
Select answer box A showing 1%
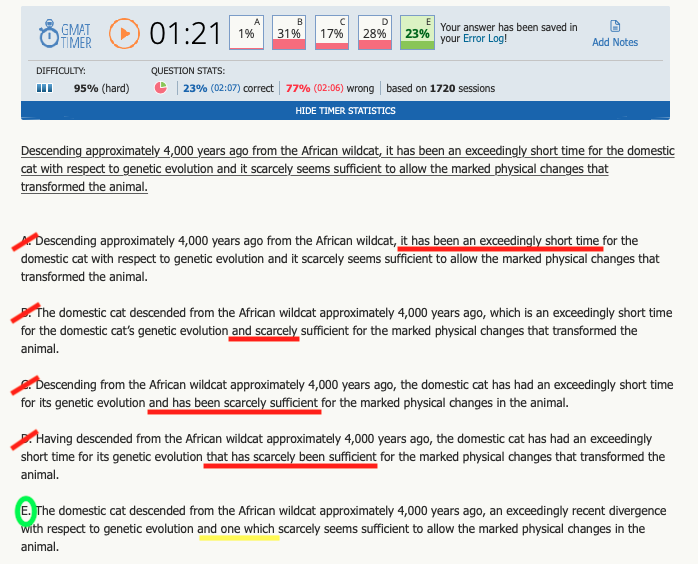point(246,33)
